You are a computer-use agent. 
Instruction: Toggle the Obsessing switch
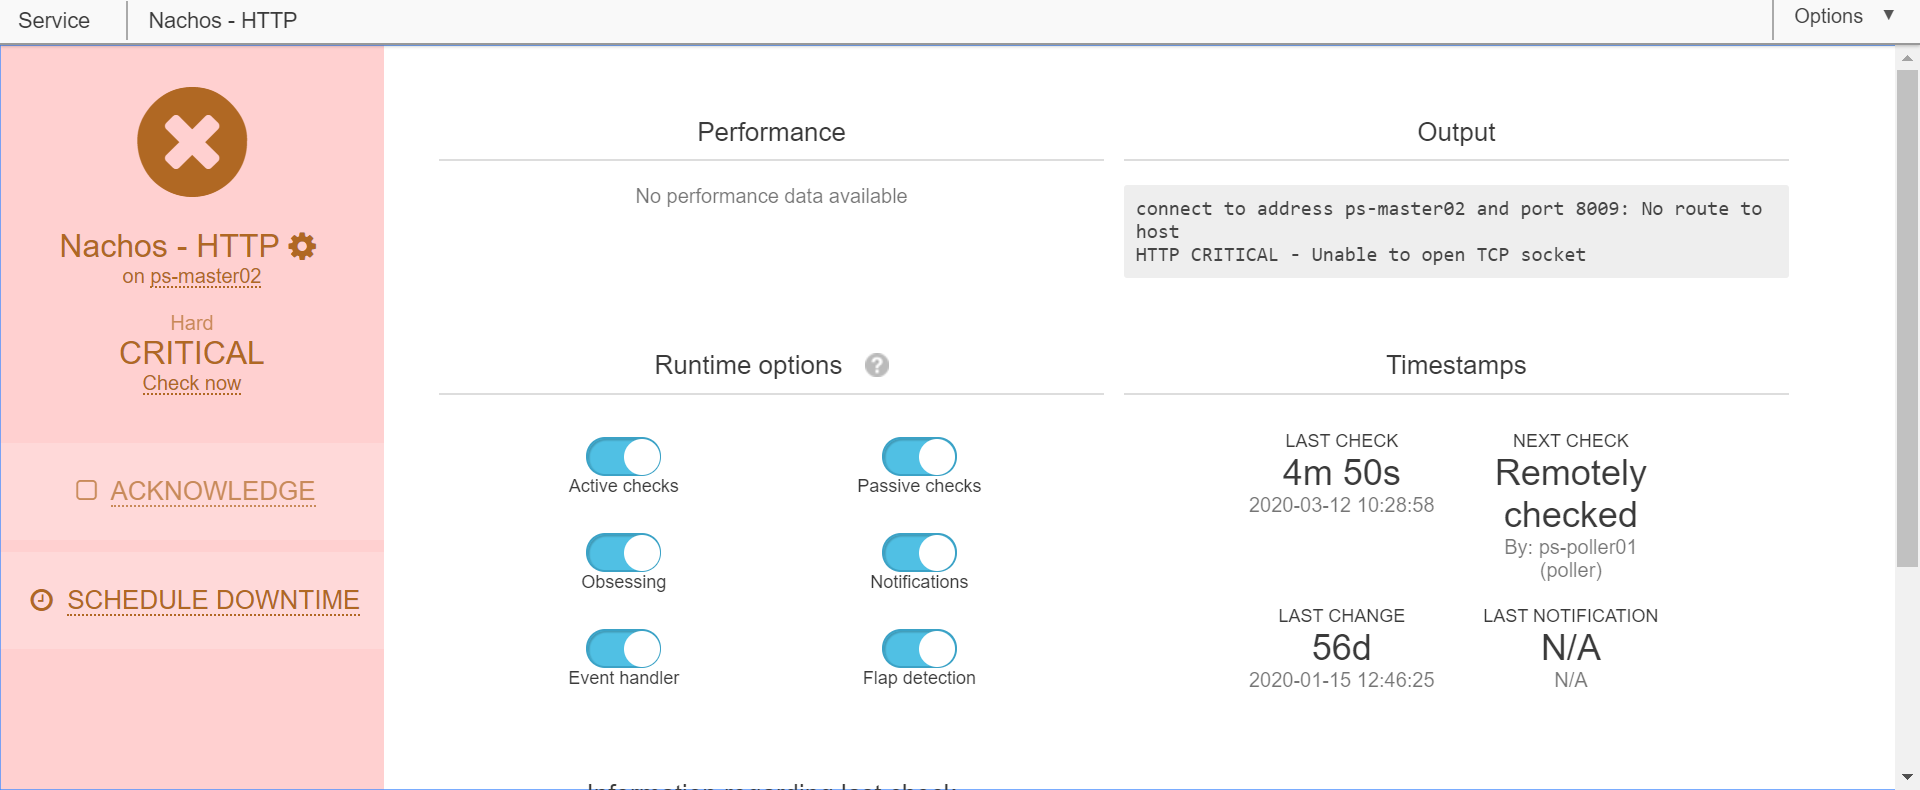pos(623,553)
